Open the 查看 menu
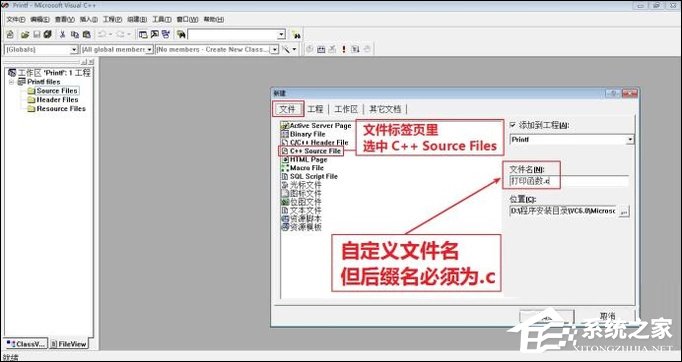Viewport: 682px width, 362px height. click(x=65, y=19)
